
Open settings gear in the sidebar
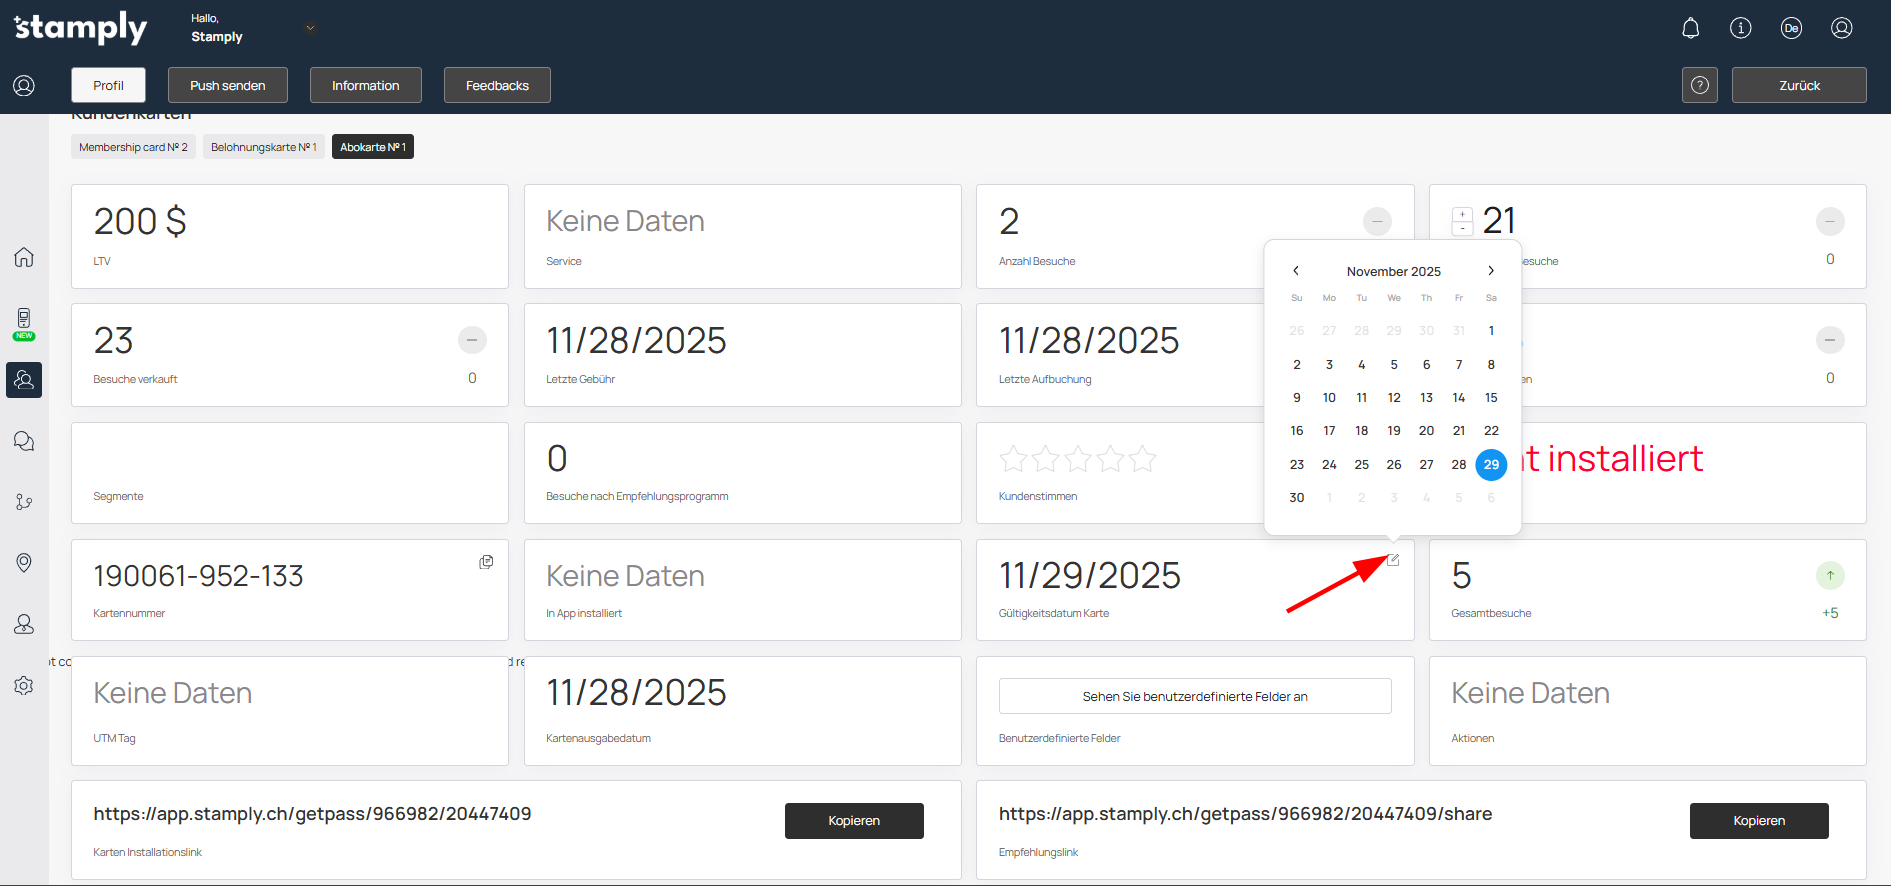pyautogui.click(x=24, y=686)
